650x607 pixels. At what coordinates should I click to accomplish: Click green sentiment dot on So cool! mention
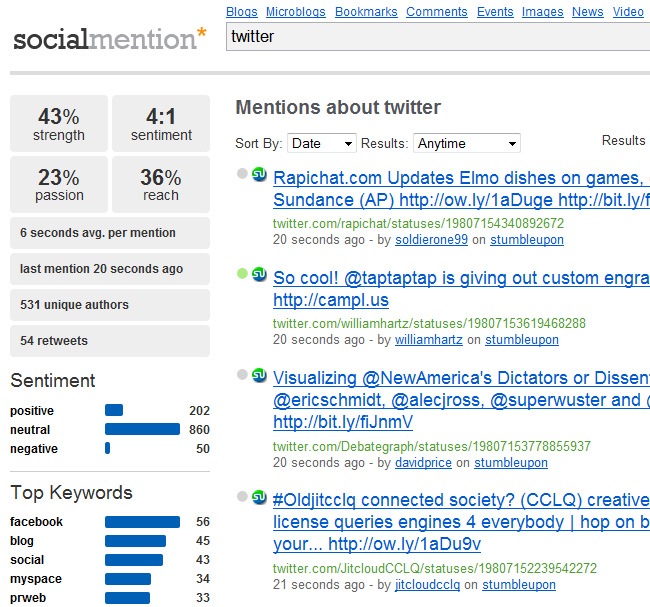tap(242, 273)
